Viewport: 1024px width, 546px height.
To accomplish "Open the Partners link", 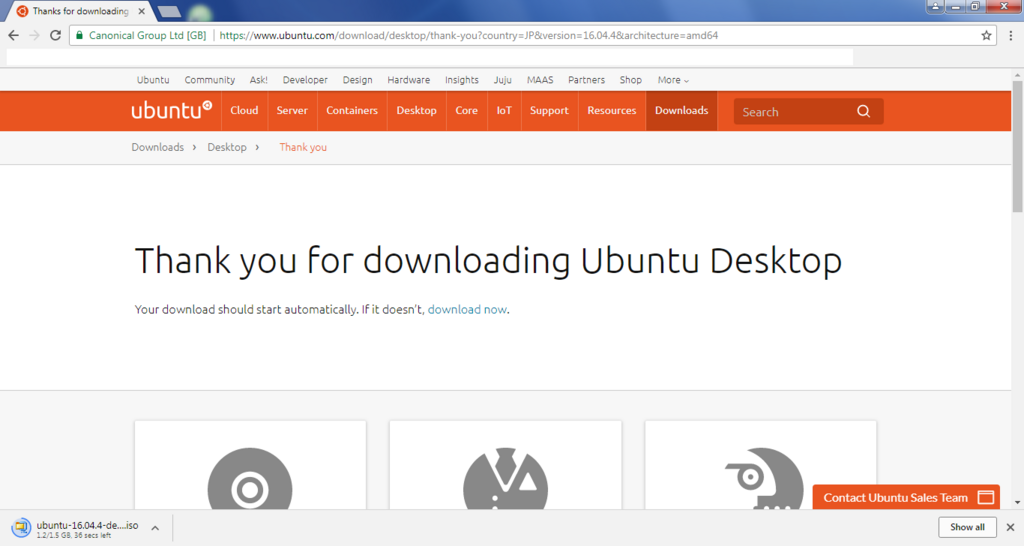I will (x=586, y=80).
